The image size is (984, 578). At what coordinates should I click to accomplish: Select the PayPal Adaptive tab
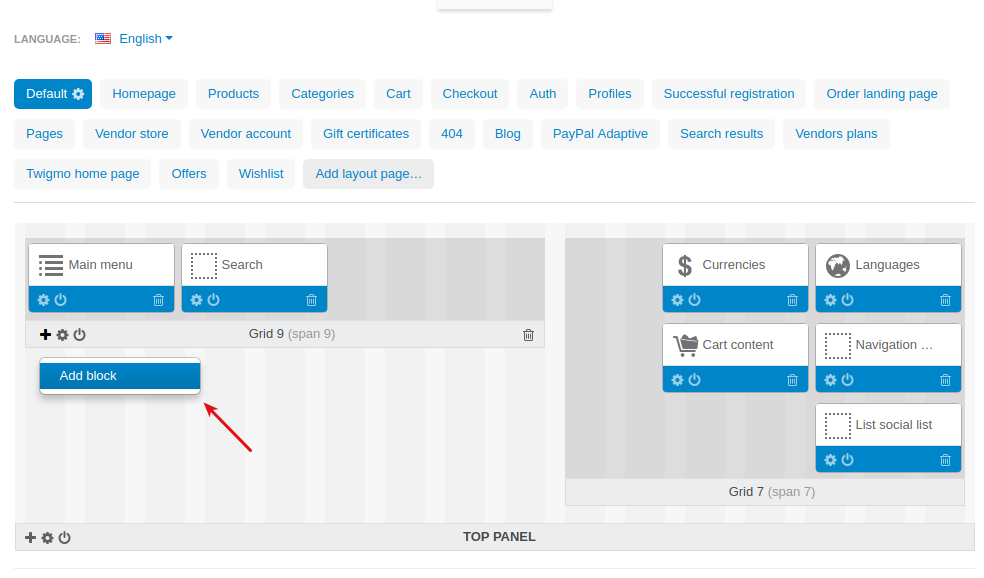point(601,134)
